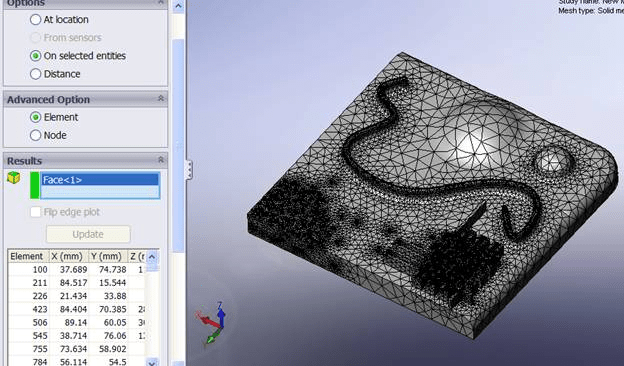The image size is (624, 366).
Task: Click the Element column header
Action: pyautogui.click(x=28, y=256)
